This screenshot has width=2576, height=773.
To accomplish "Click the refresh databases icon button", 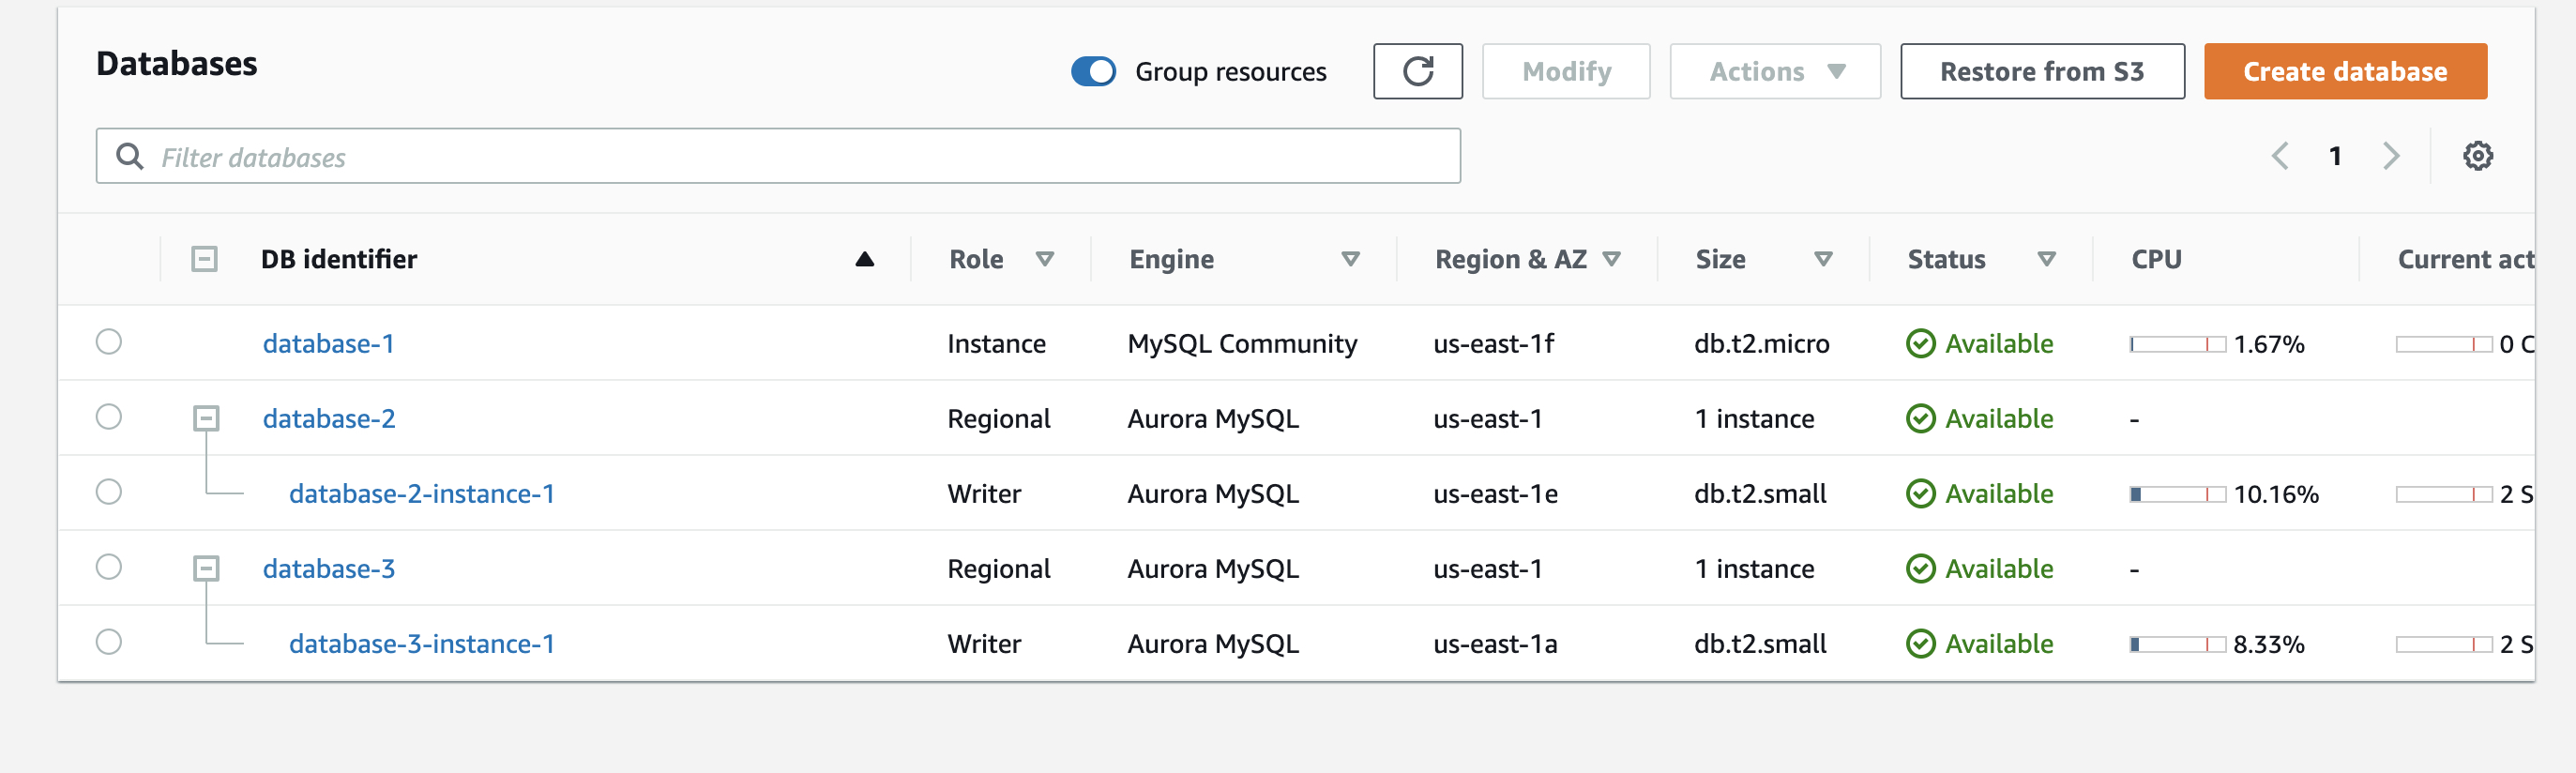I will (x=1417, y=71).
